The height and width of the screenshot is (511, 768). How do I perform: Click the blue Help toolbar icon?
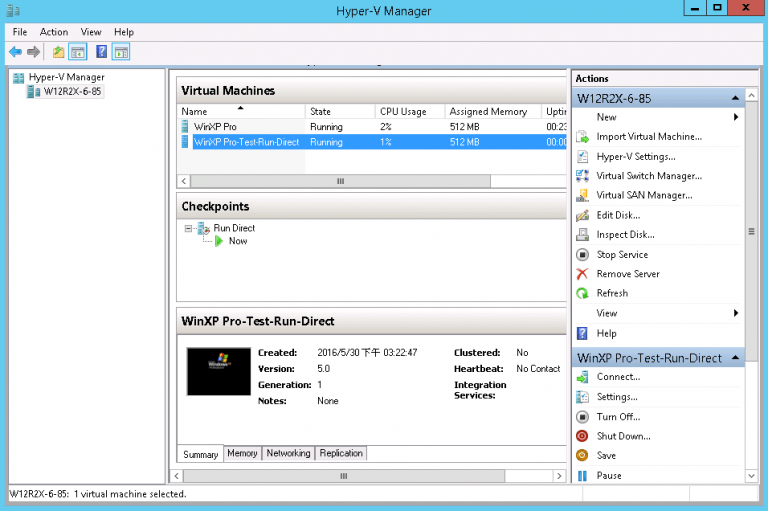point(101,51)
